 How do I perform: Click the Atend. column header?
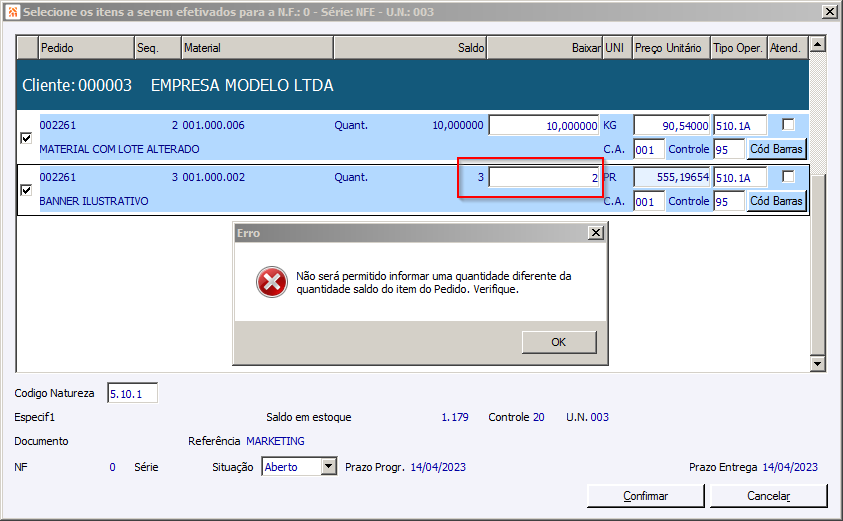click(788, 47)
